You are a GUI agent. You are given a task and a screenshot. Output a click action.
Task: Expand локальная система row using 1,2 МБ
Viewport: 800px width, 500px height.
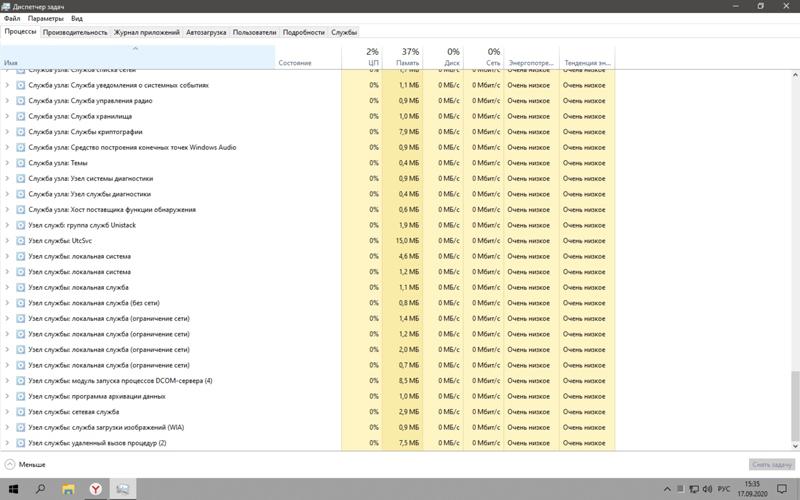(7, 272)
